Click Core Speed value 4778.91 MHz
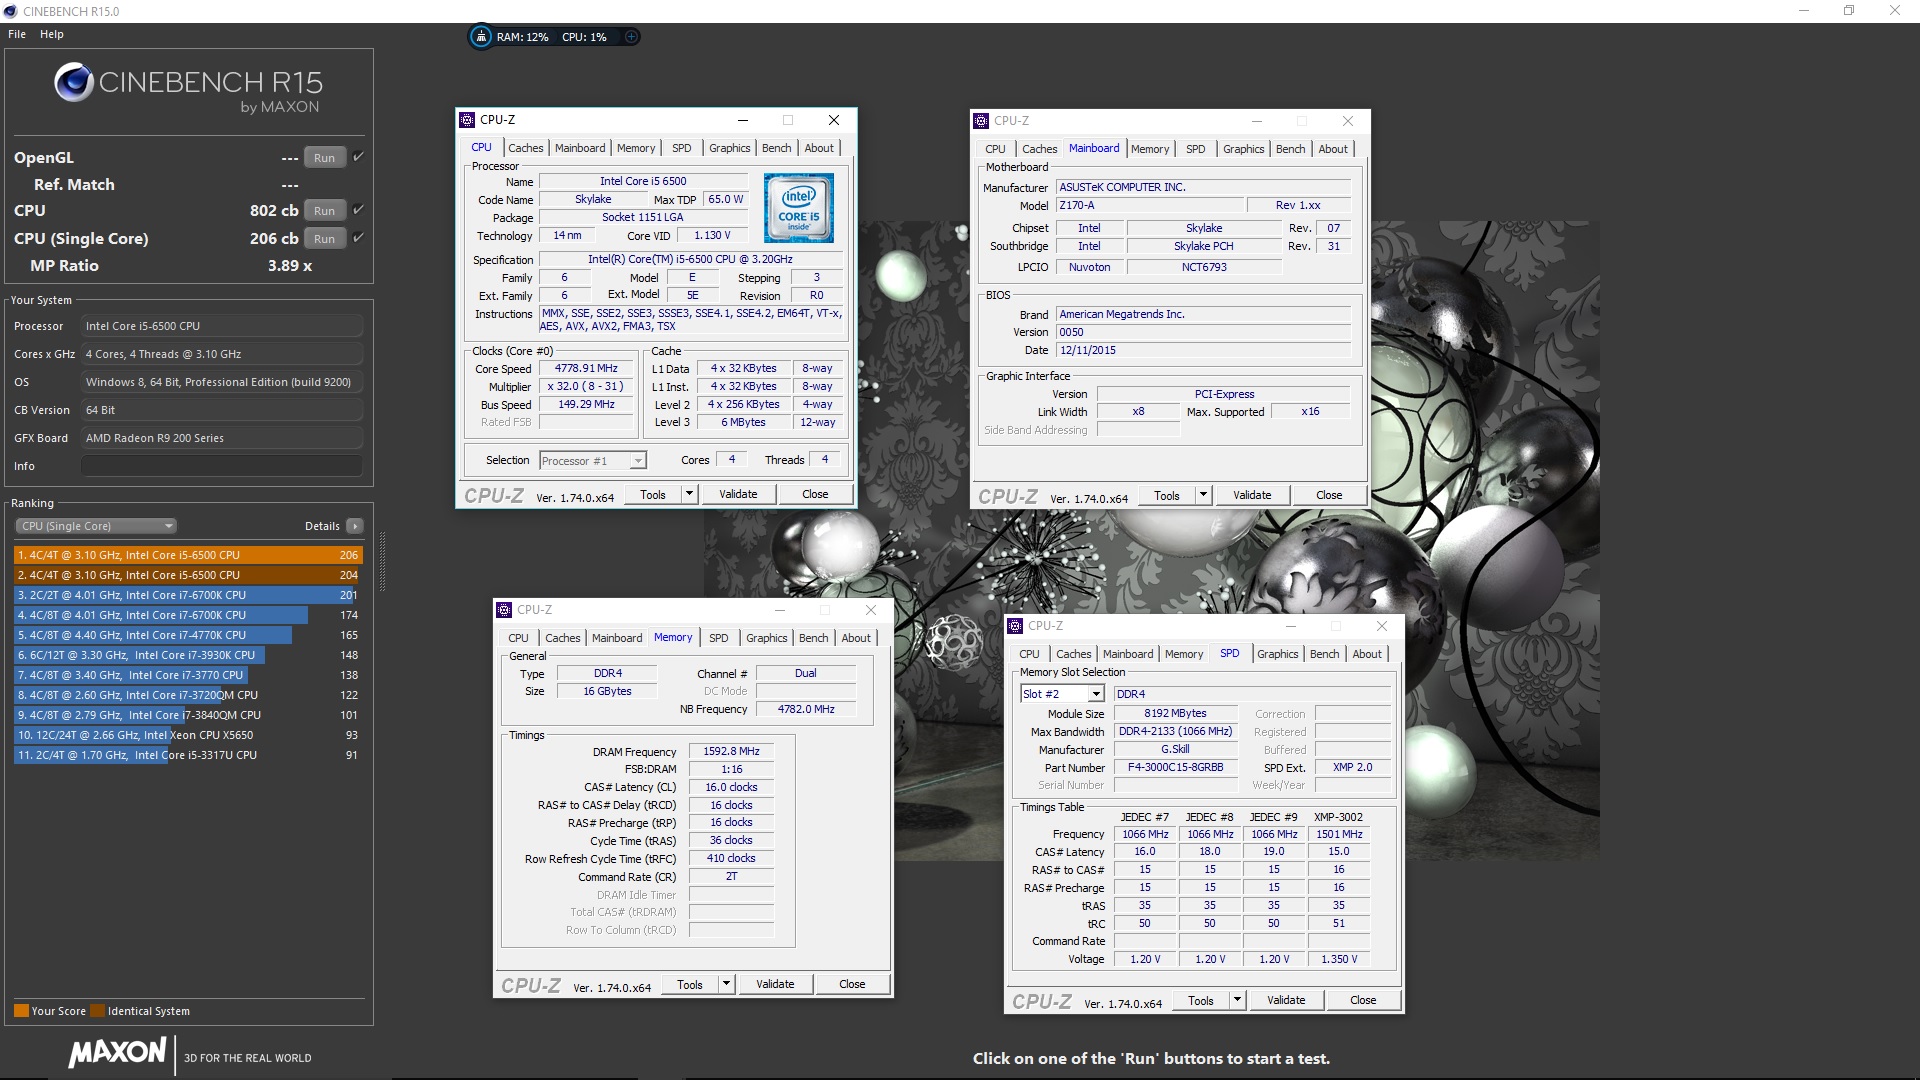Image resolution: width=1920 pixels, height=1080 pixels. pos(586,368)
